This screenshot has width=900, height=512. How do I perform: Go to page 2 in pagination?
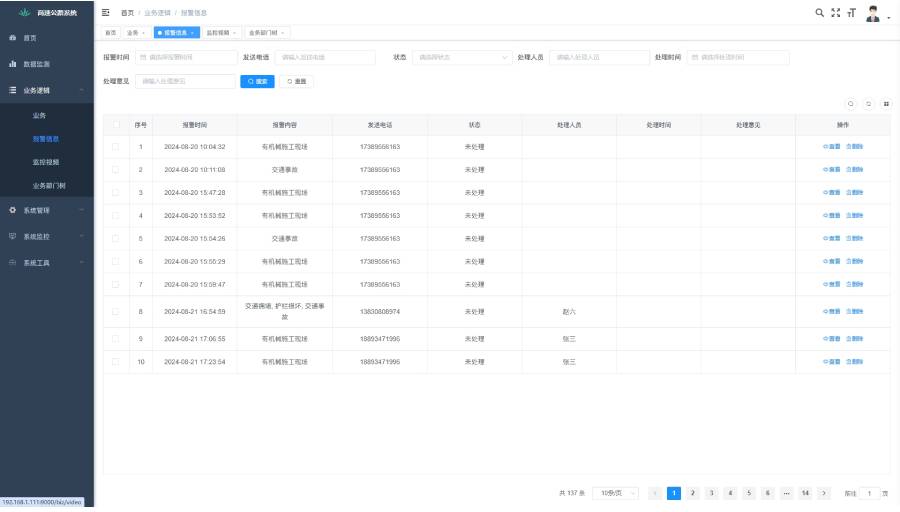pyautogui.click(x=693, y=493)
